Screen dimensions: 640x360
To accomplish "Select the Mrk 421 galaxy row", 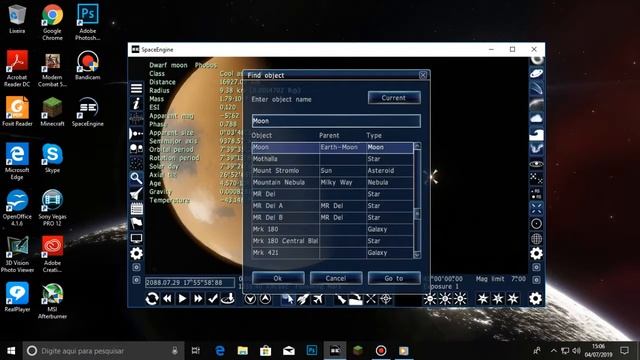I will [x=332, y=253].
